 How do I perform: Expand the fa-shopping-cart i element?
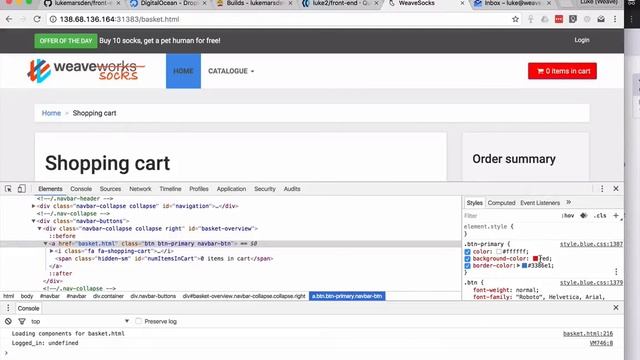click(51, 251)
